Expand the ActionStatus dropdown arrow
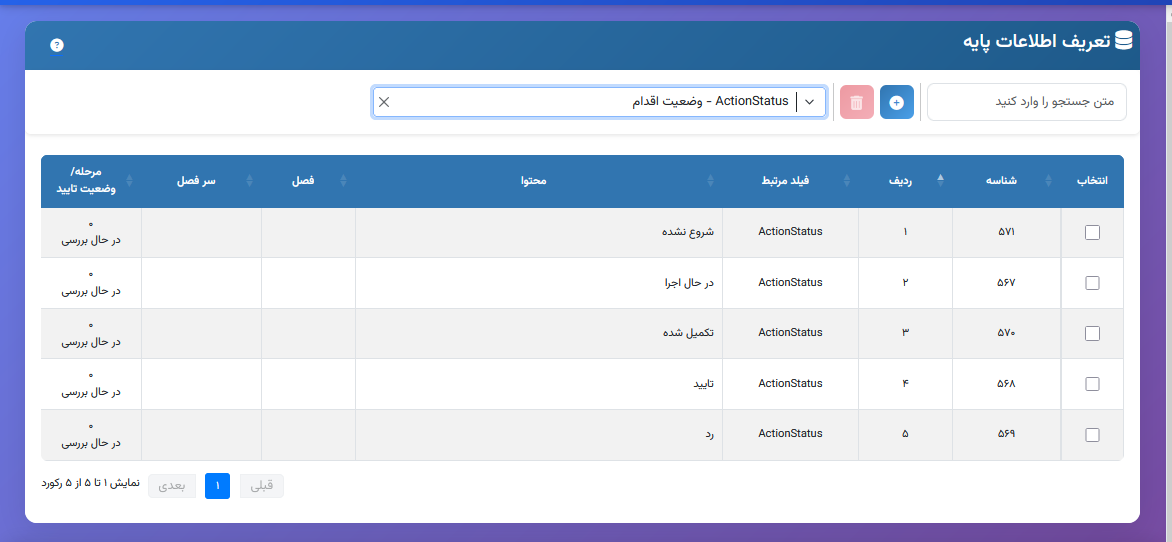 click(x=810, y=102)
